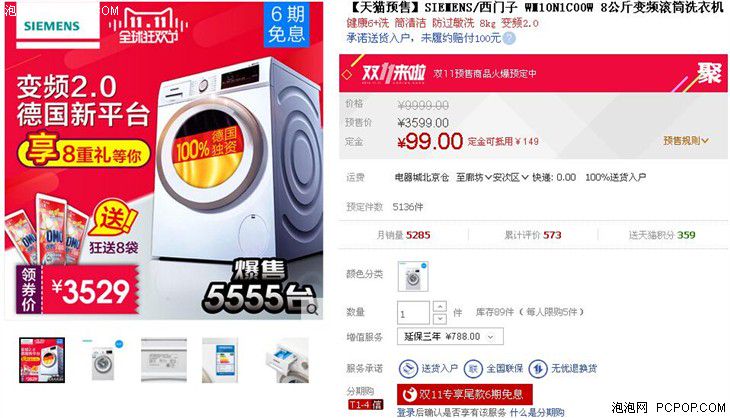Viewport: 730px width, 418px height.
Task: Click the 全国联保 service icon
Action: coord(473,369)
